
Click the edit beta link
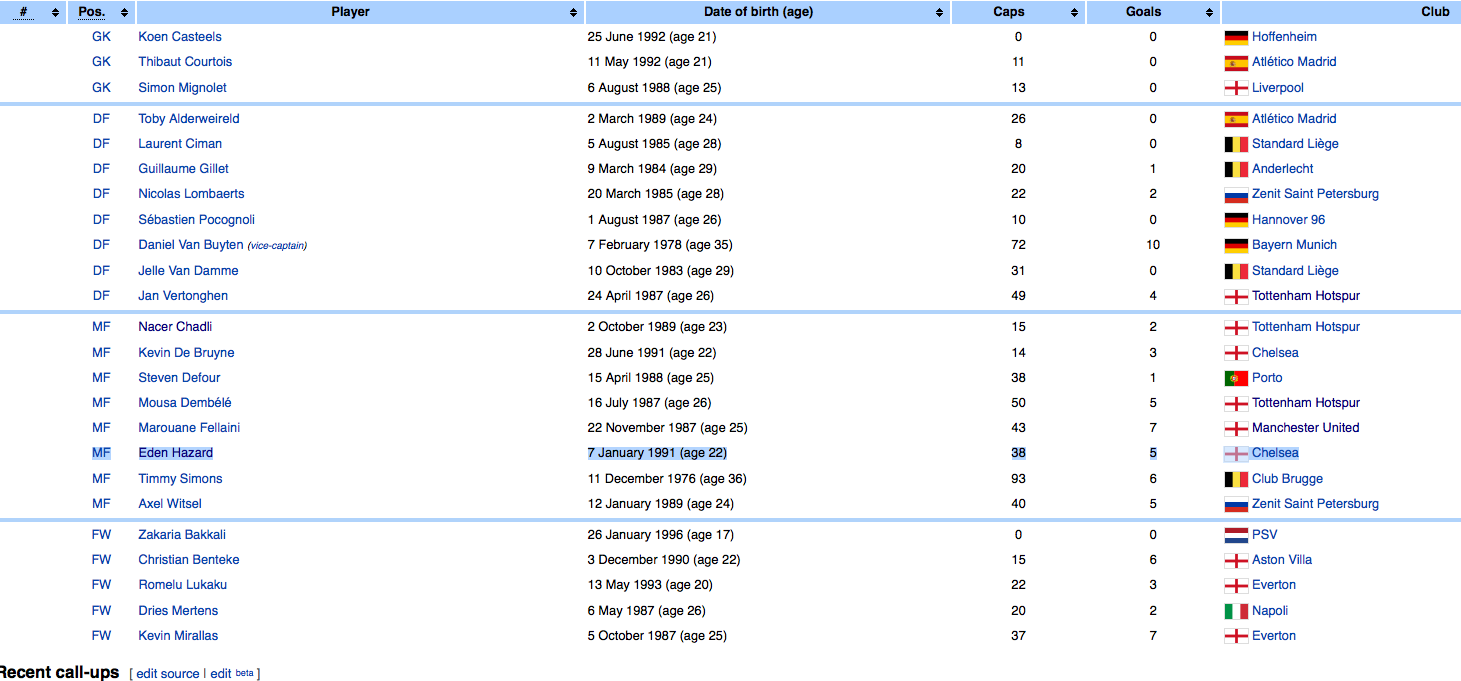point(232,674)
